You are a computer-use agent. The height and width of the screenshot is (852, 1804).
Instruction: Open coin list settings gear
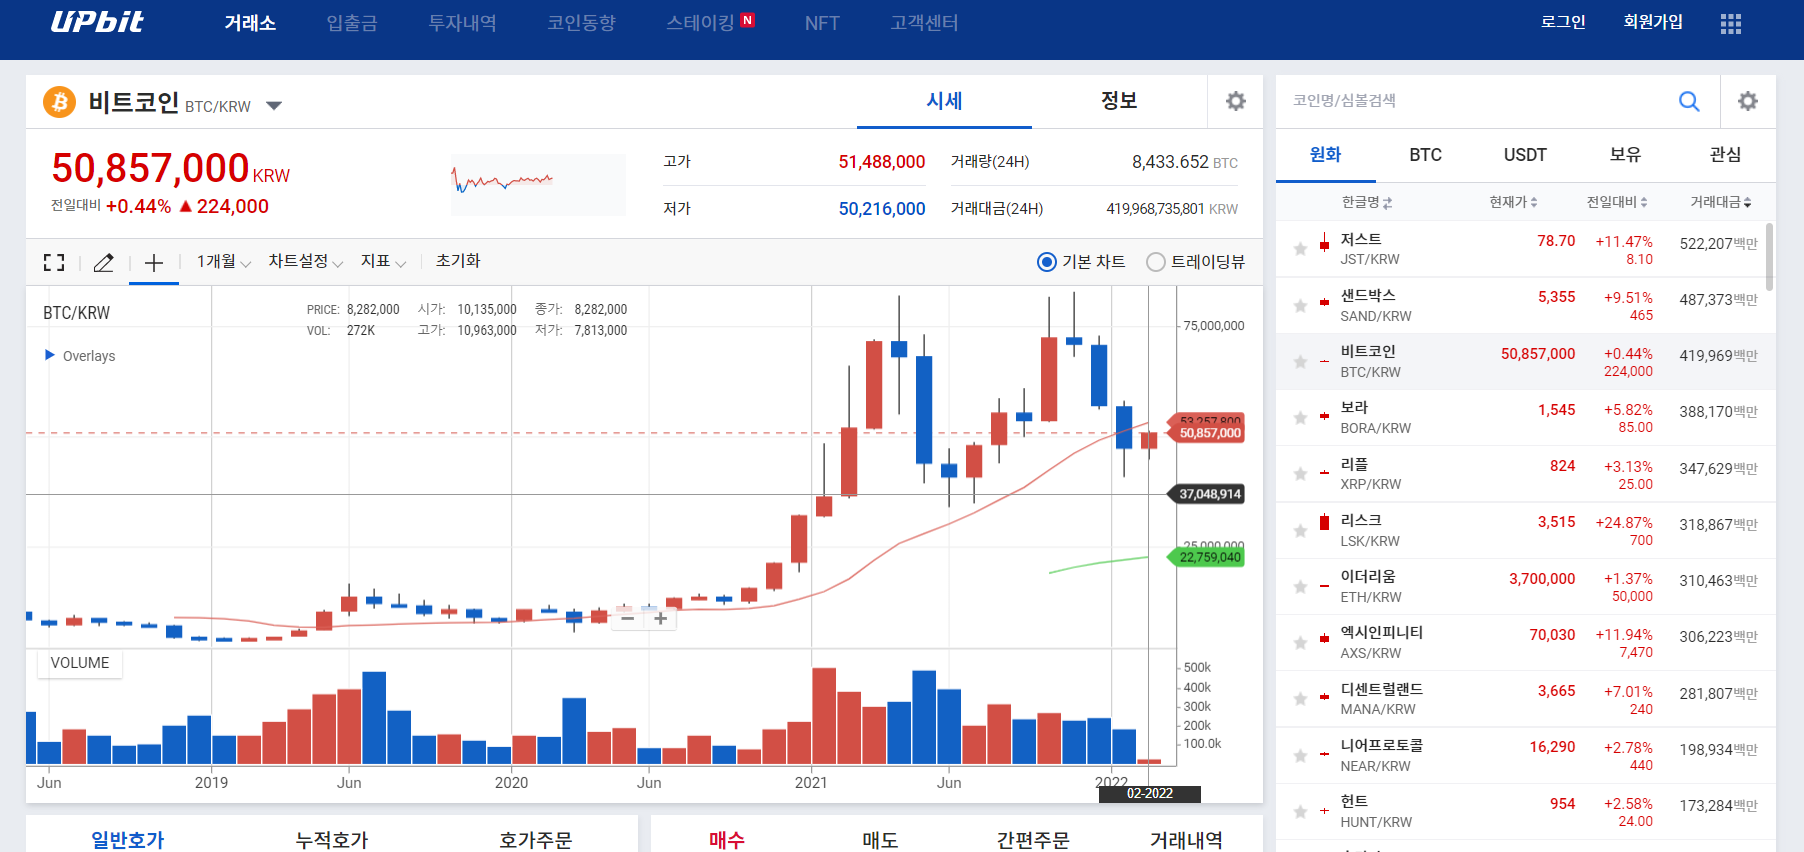click(x=1748, y=101)
